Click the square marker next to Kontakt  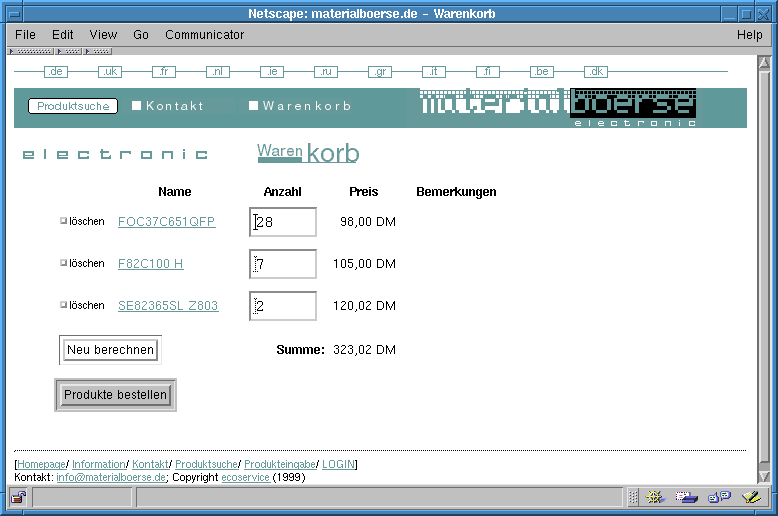(x=137, y=106)
